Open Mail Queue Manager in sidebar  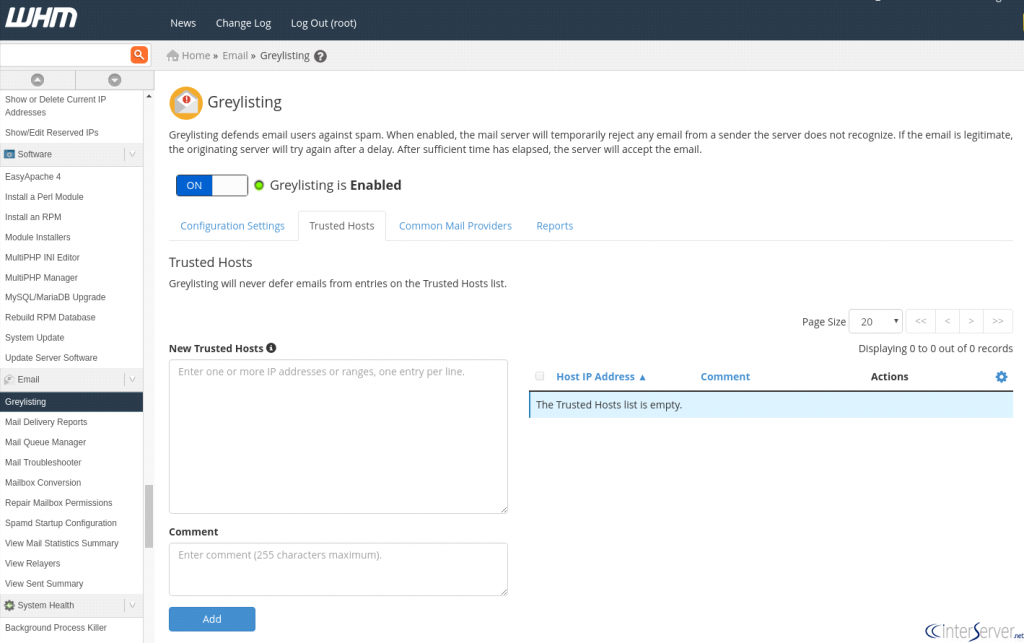pos(45,442)
